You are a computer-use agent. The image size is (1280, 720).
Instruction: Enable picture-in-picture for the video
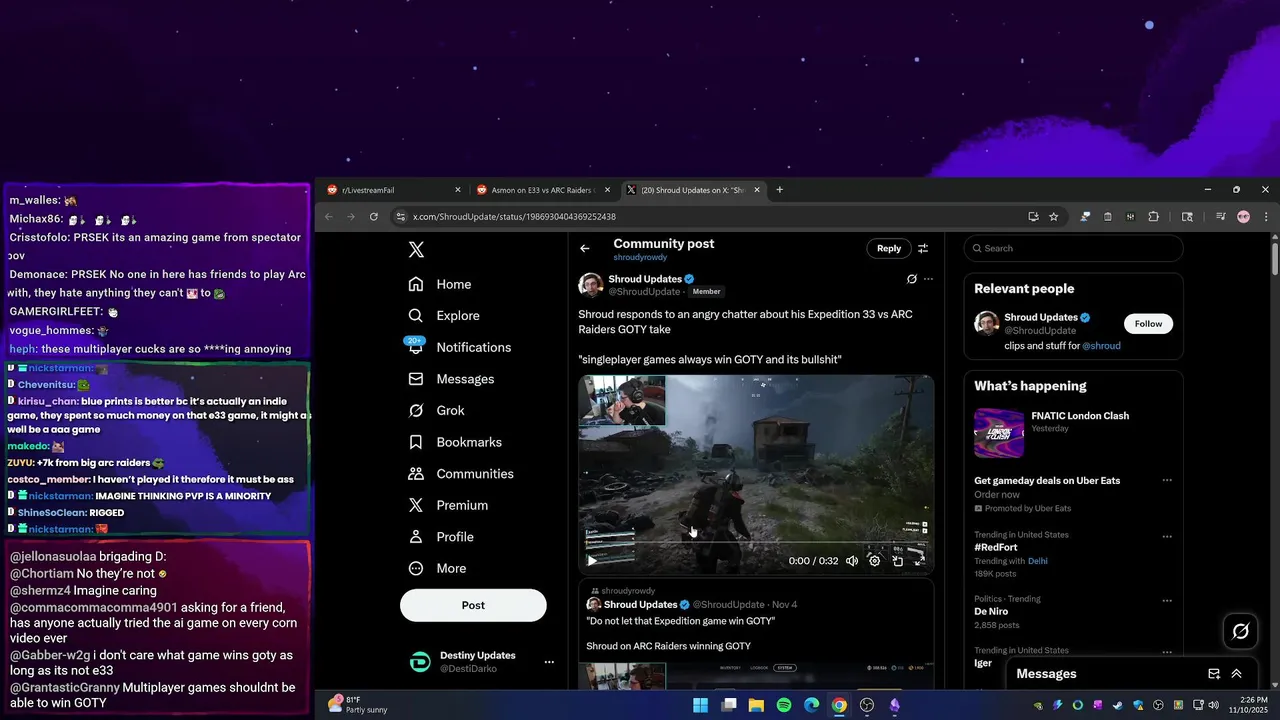[x=897, y=561]
